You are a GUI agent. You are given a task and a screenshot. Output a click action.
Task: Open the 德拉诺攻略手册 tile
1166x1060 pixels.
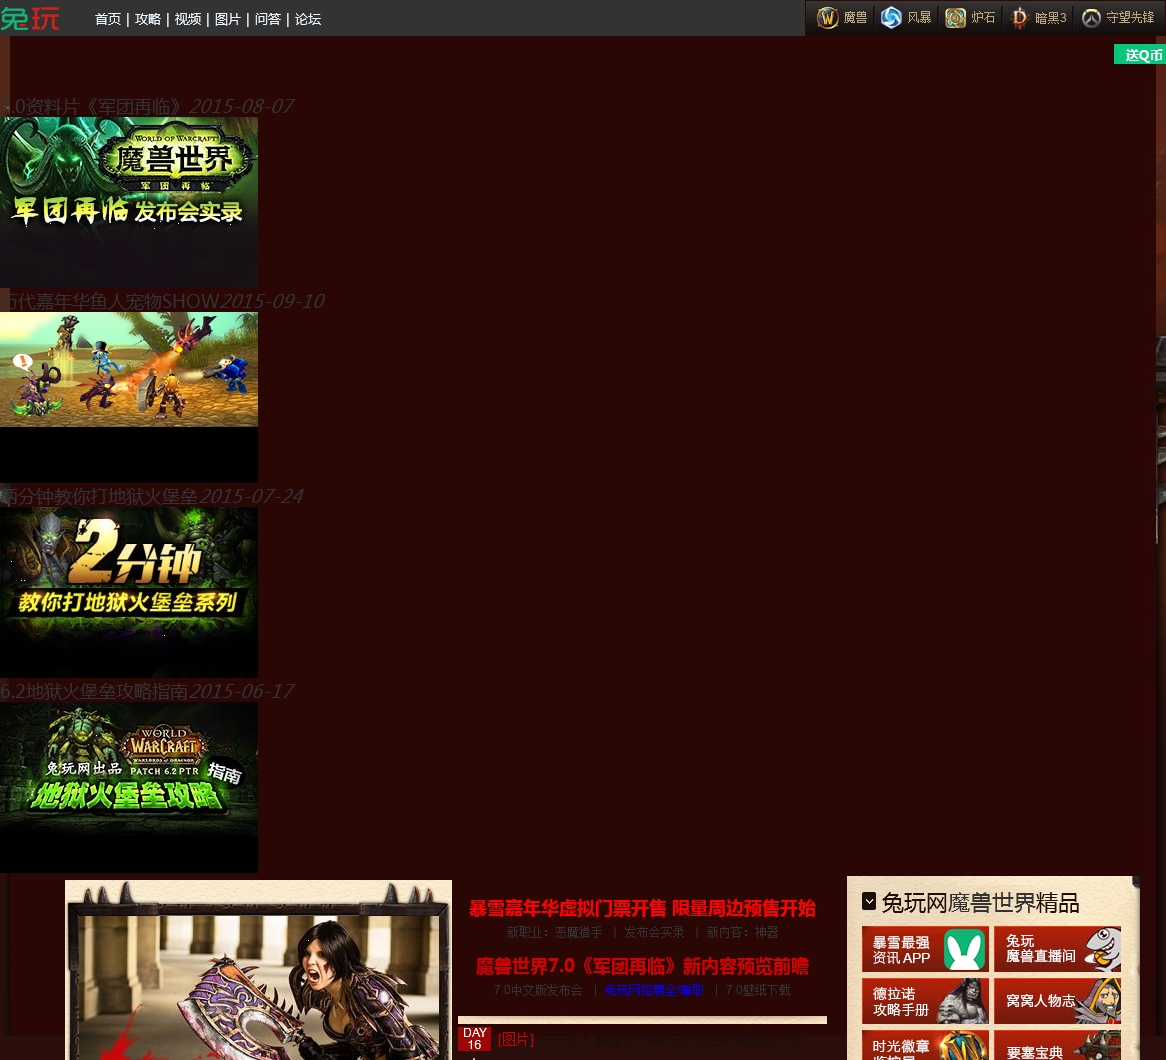point(925,1001)
